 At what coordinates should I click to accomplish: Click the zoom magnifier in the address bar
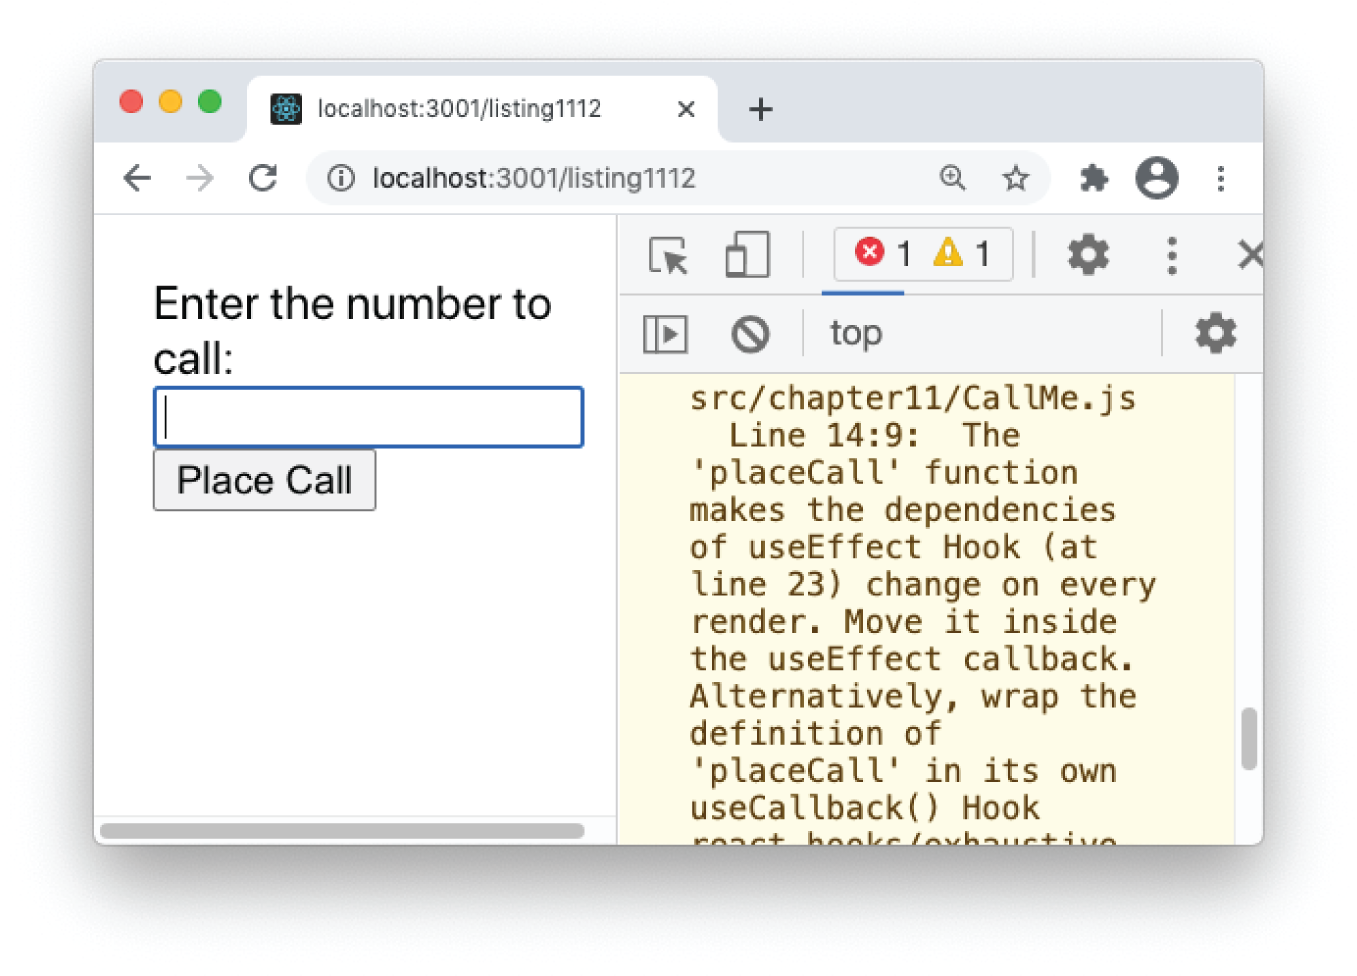click(953, 178)
